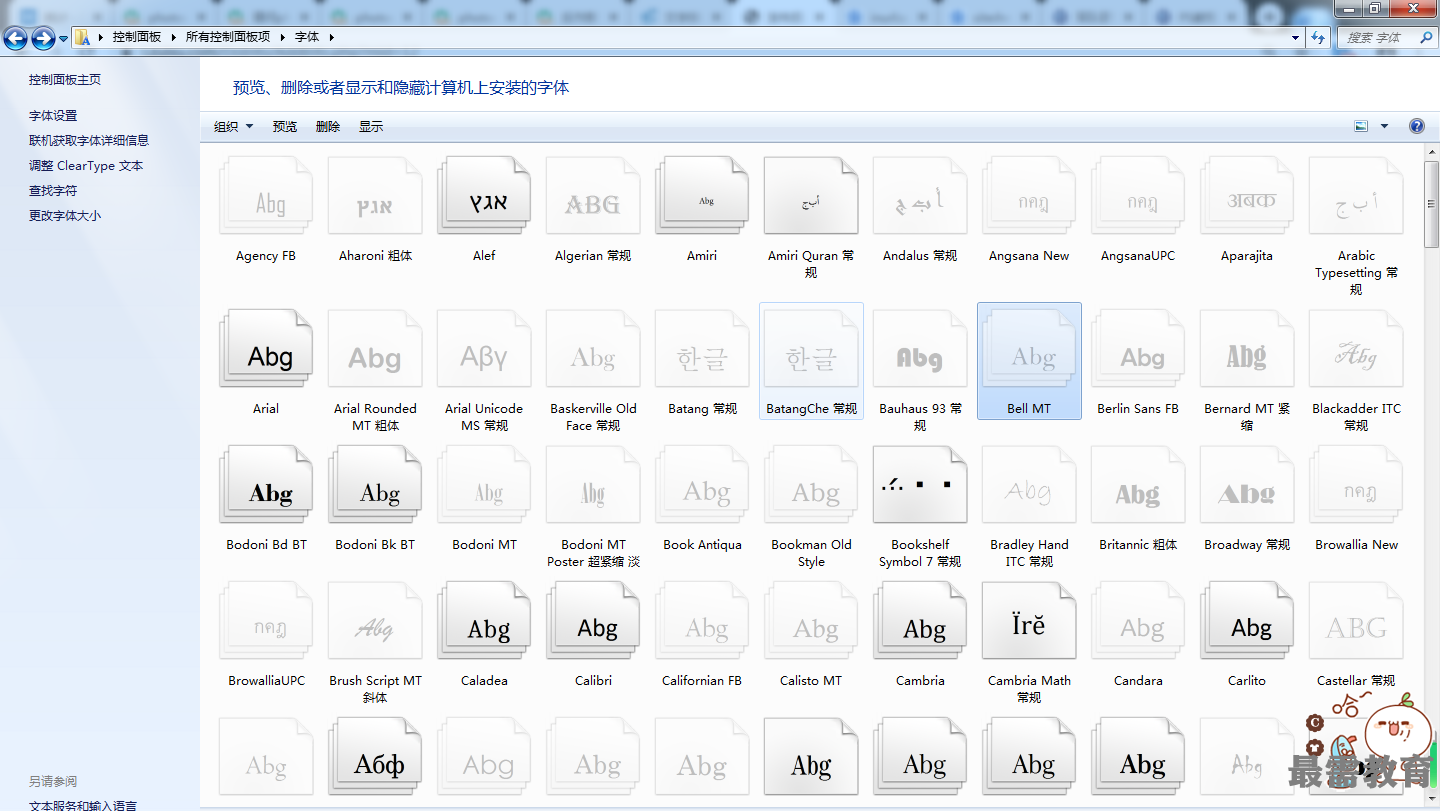Select the Book Antiqua font icon

pyautogui.click(x=702, y=485)
